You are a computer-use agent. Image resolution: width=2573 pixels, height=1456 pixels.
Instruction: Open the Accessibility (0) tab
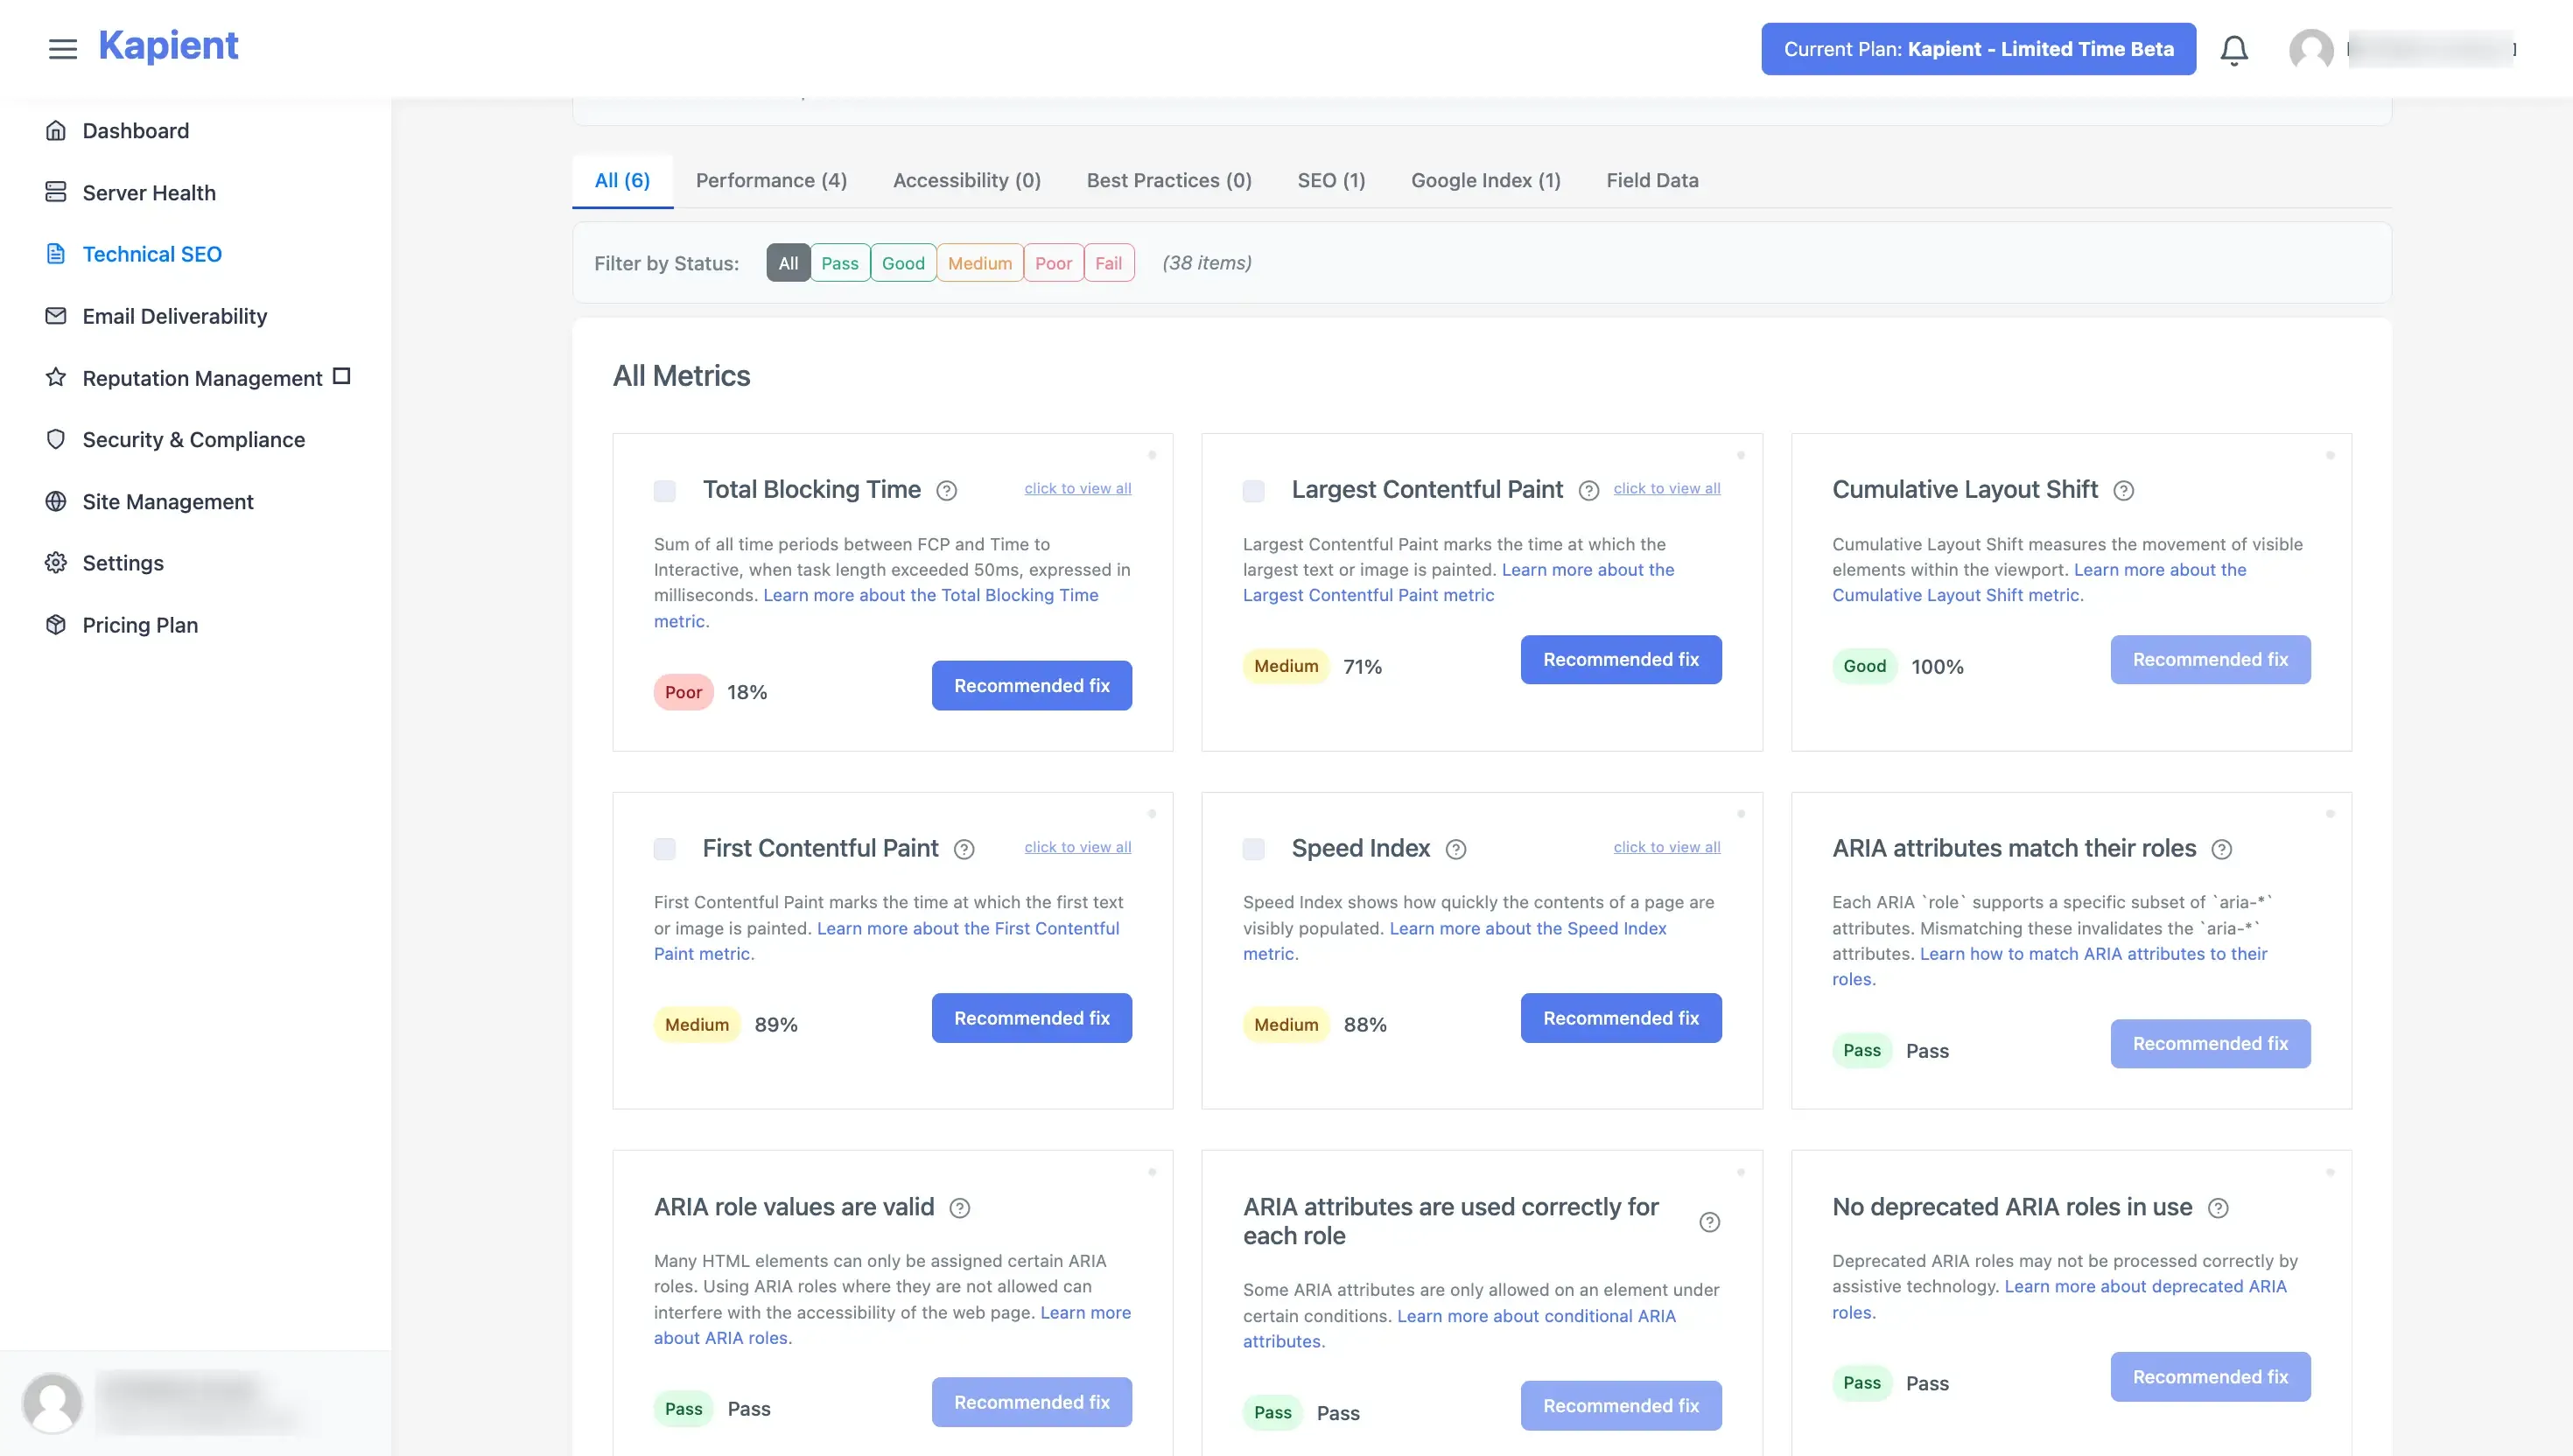pos(966,180)
